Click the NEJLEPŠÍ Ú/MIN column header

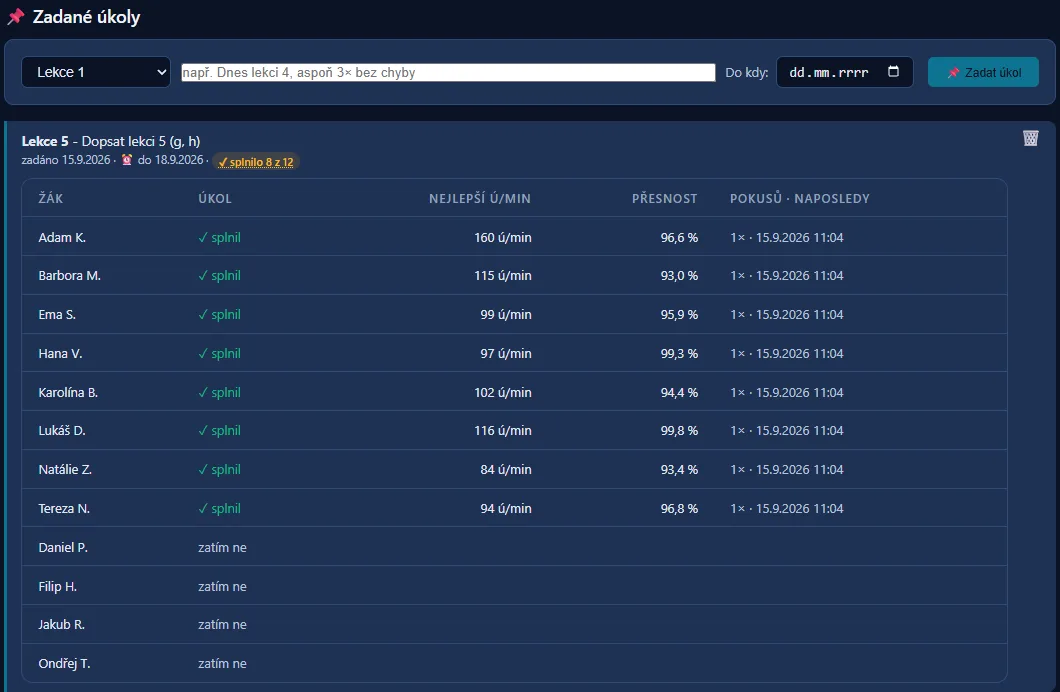point(480,199)
